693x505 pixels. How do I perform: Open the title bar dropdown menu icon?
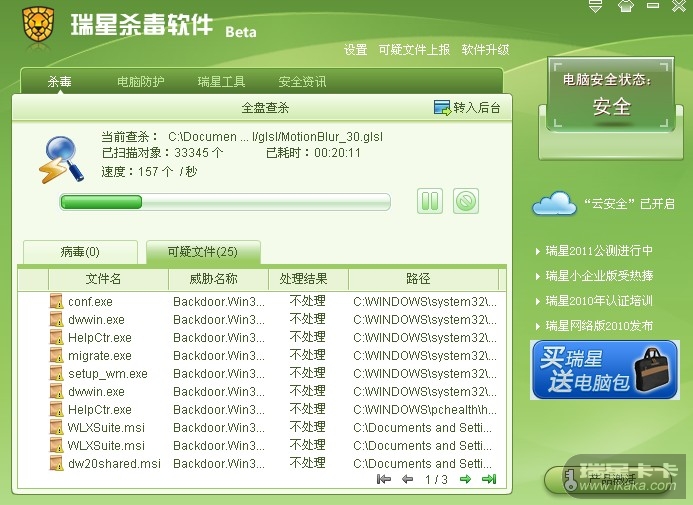click(x=595, y=6)
